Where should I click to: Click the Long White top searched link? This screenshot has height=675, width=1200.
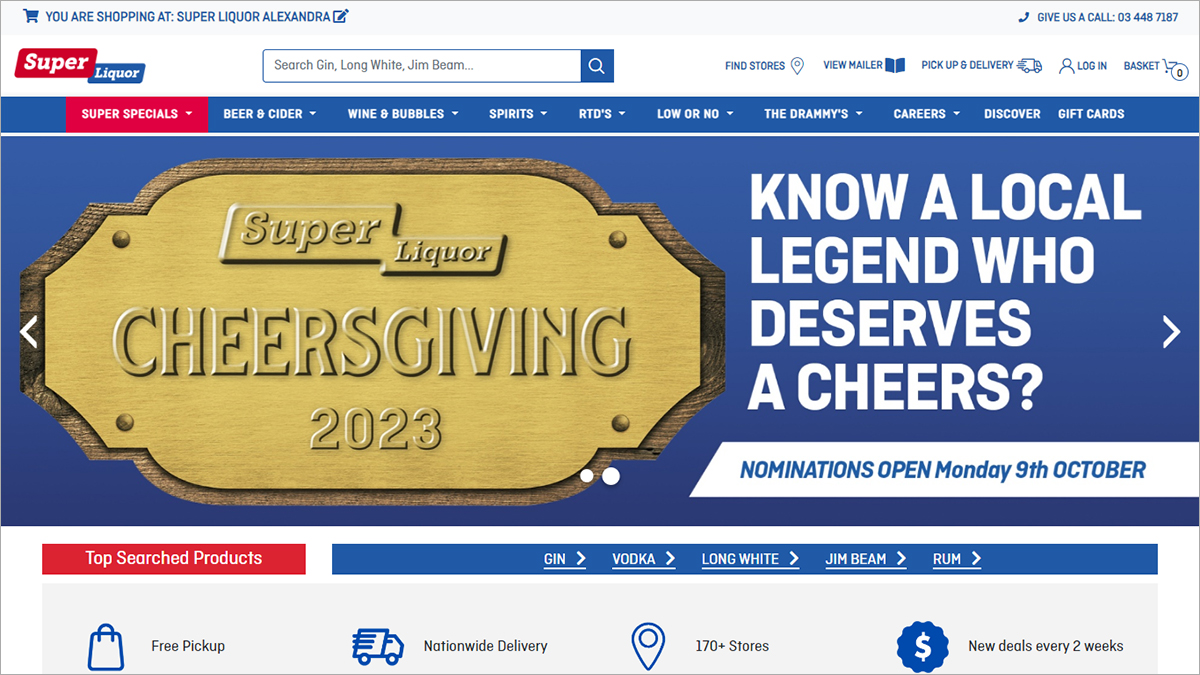[750, 559]
